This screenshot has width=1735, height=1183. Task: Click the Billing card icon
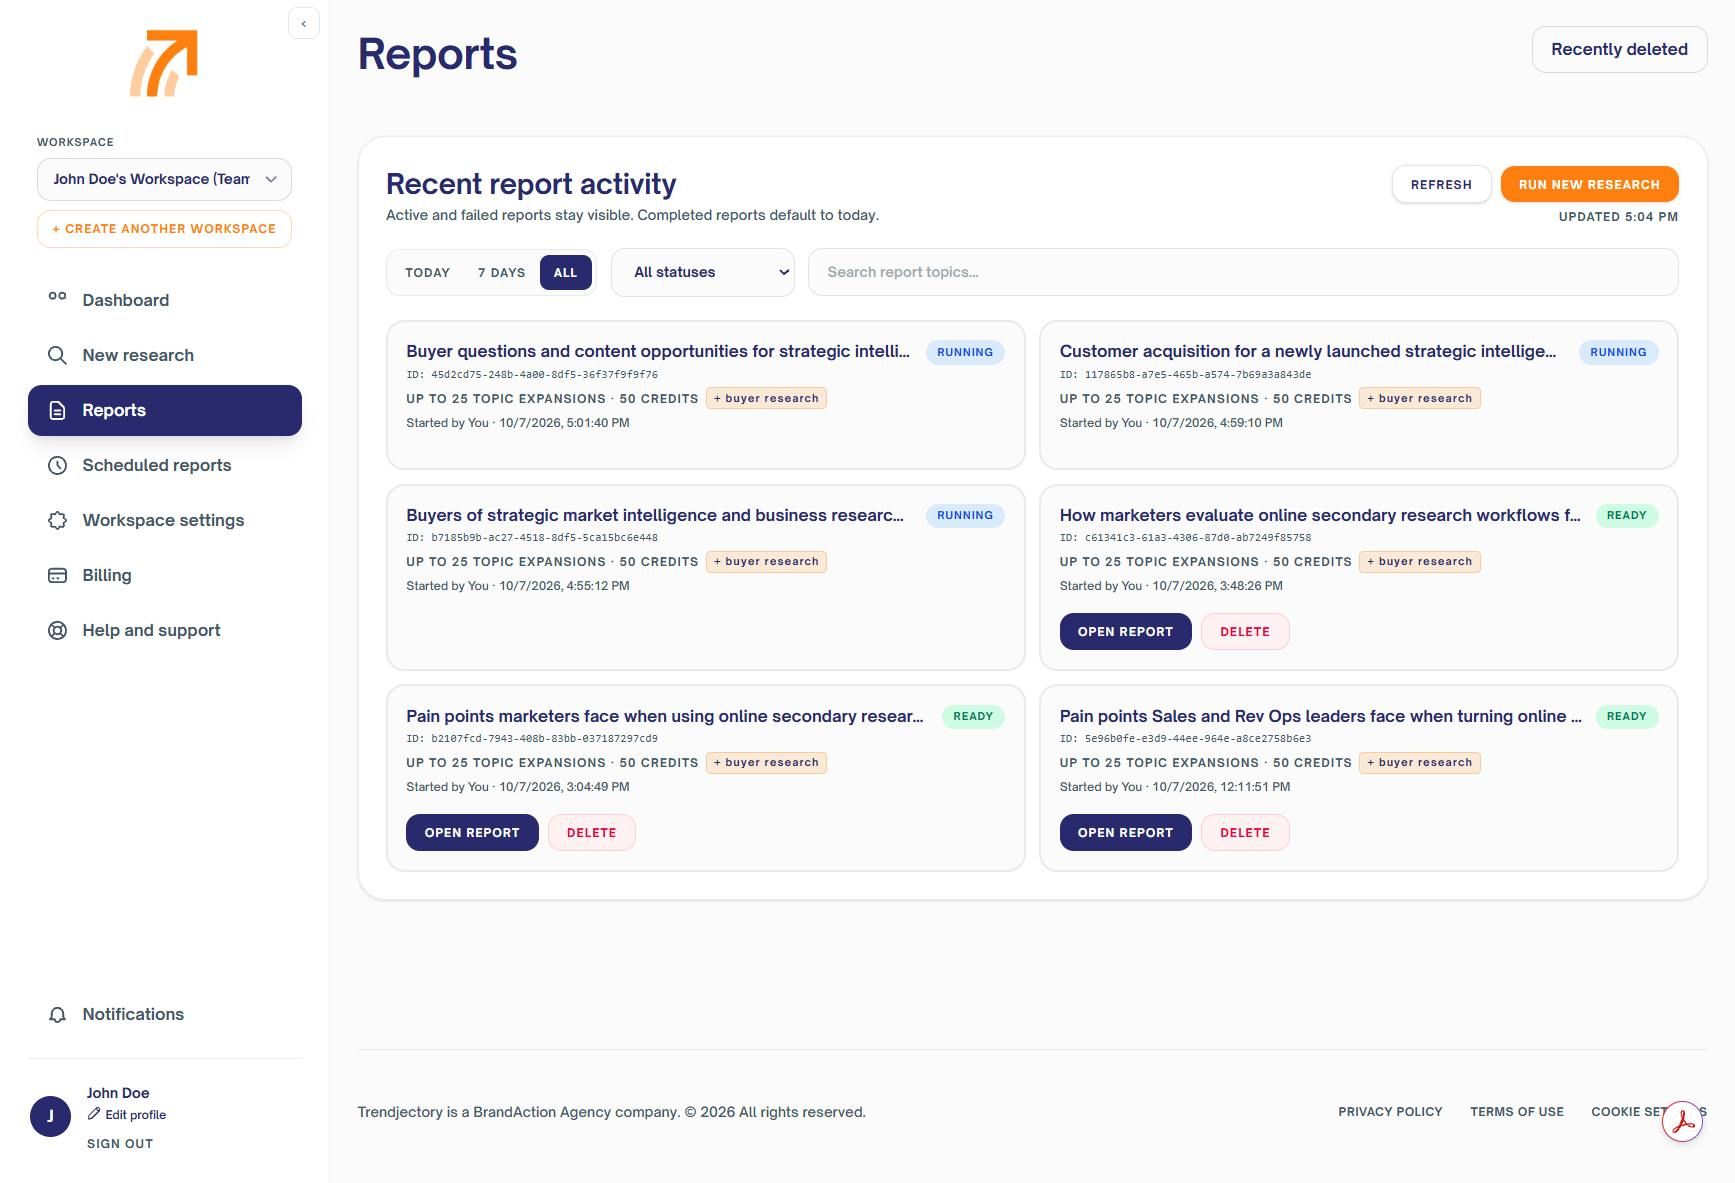pos(58,575)
